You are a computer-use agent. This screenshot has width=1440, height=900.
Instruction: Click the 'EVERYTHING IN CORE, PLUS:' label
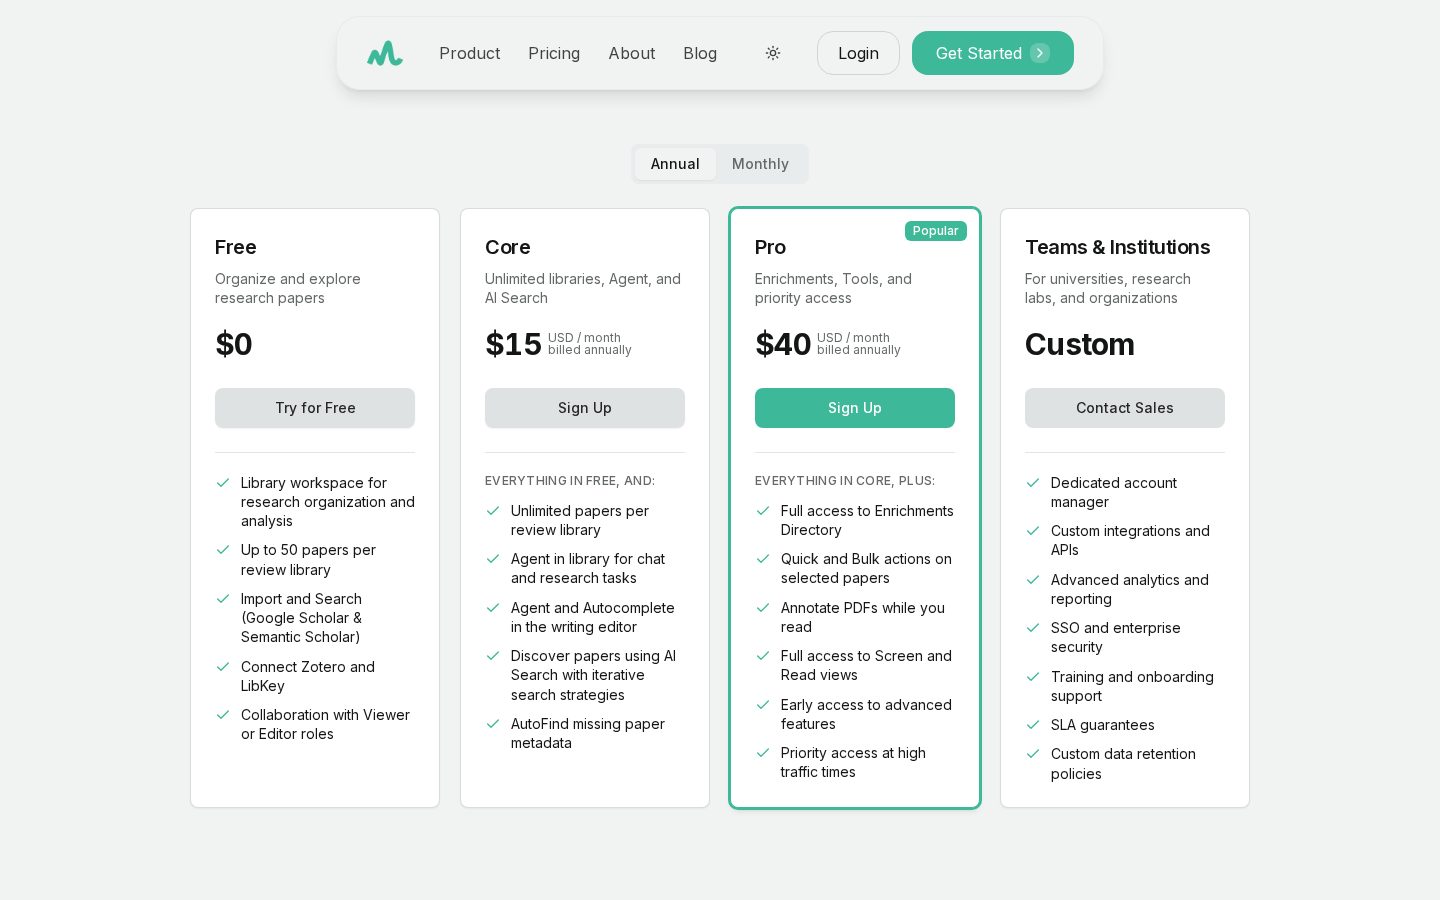pyautogui.click(x=845, y=481)
